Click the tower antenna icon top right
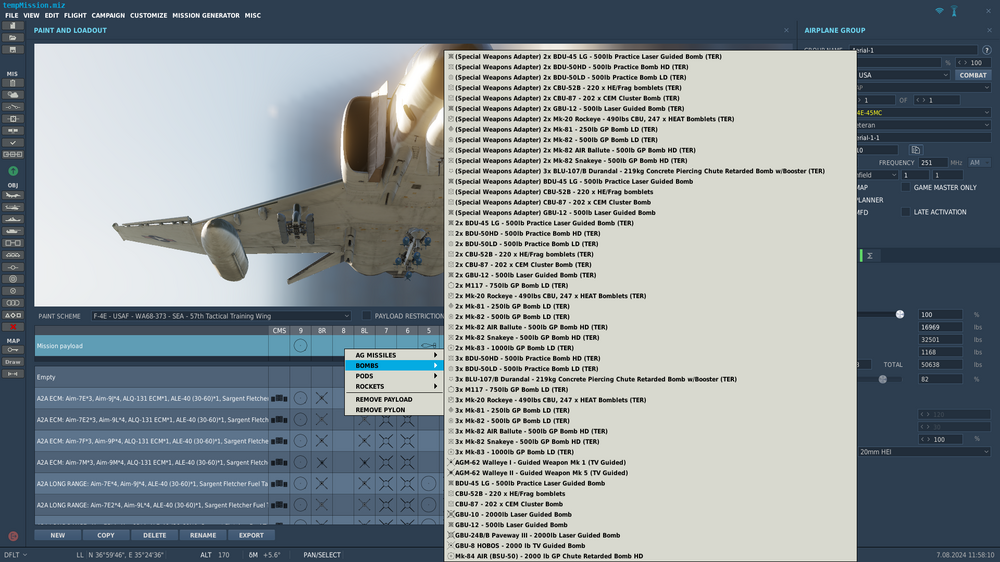1000x562 pixels. tap(954, 11)
